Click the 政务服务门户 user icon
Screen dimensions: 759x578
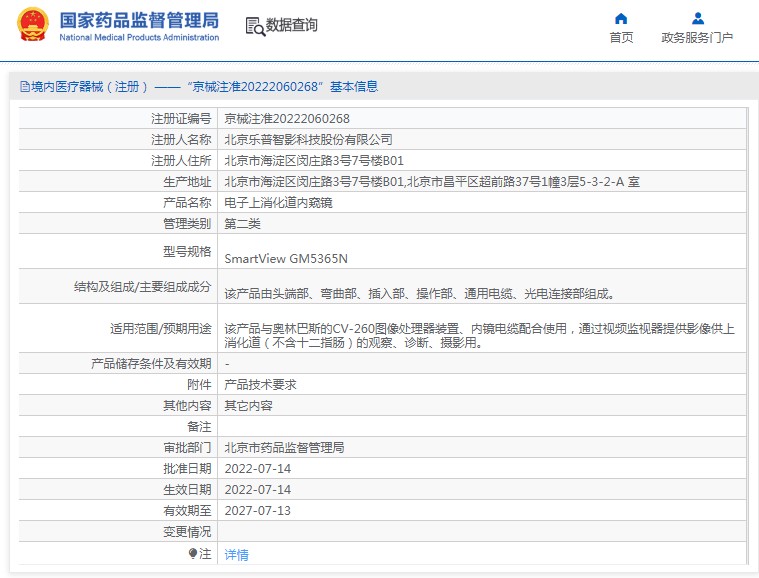pyautogui.click(x=698, y=18)
